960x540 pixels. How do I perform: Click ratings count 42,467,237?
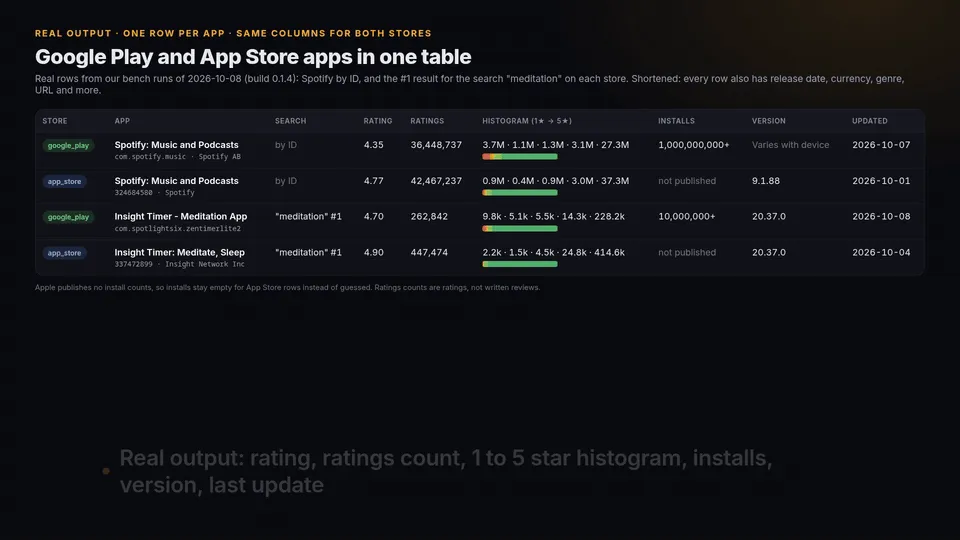(436, 181)
